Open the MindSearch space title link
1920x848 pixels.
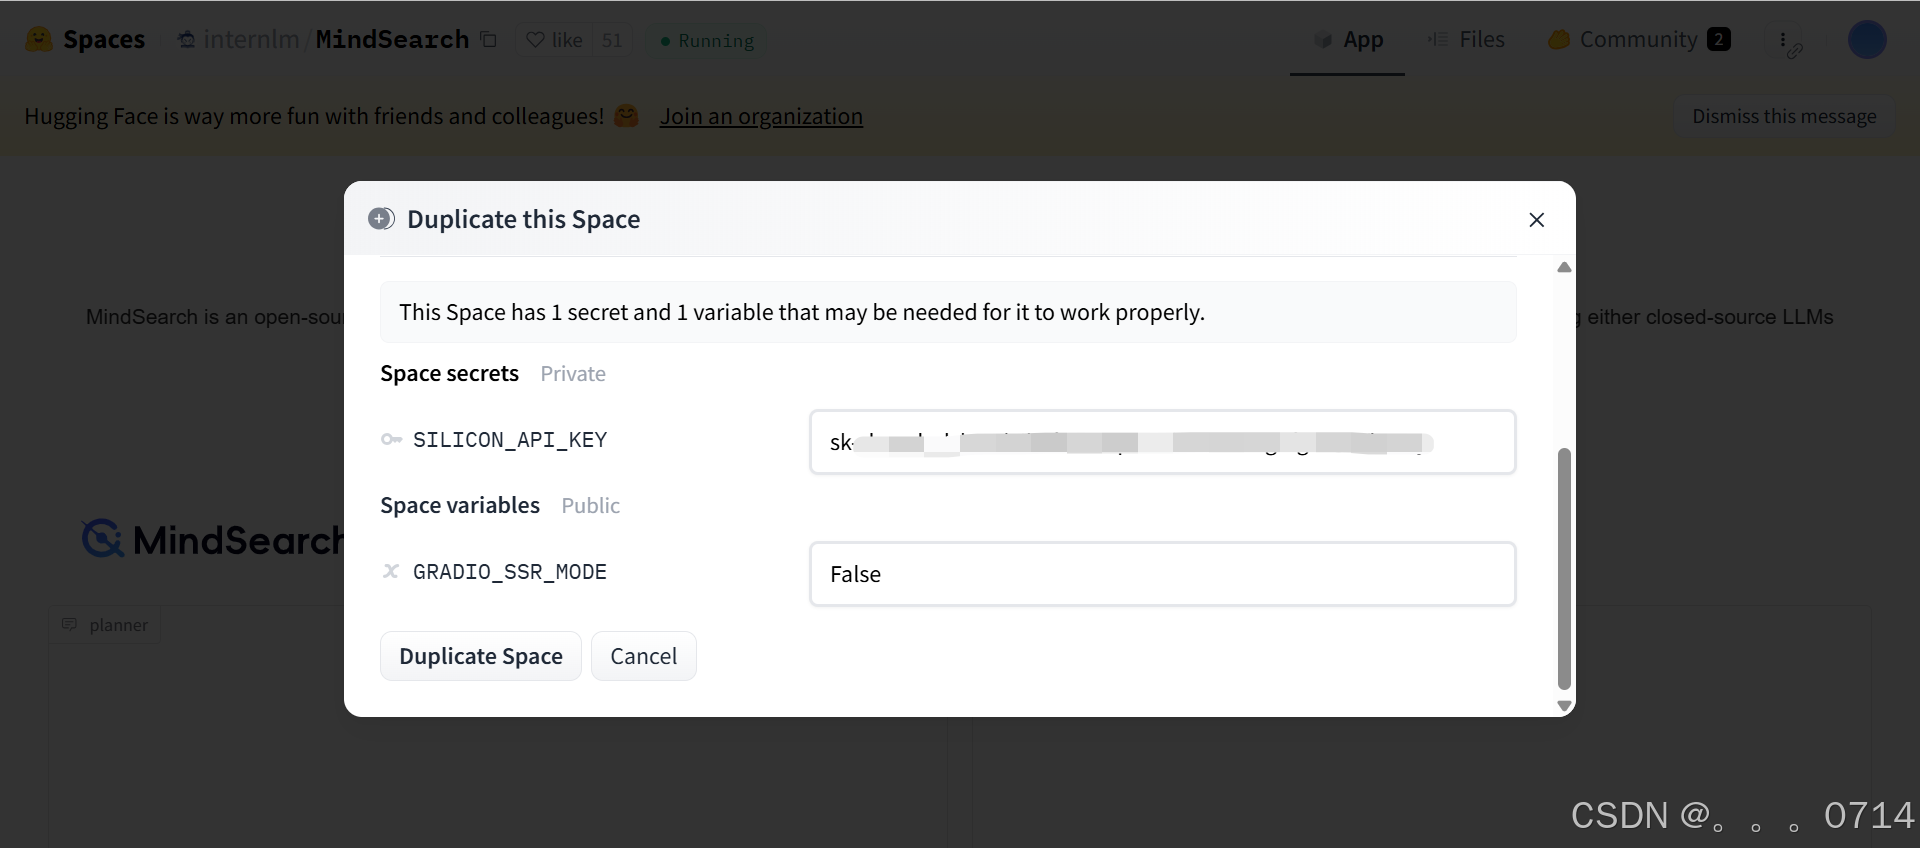tap(392, 40)
